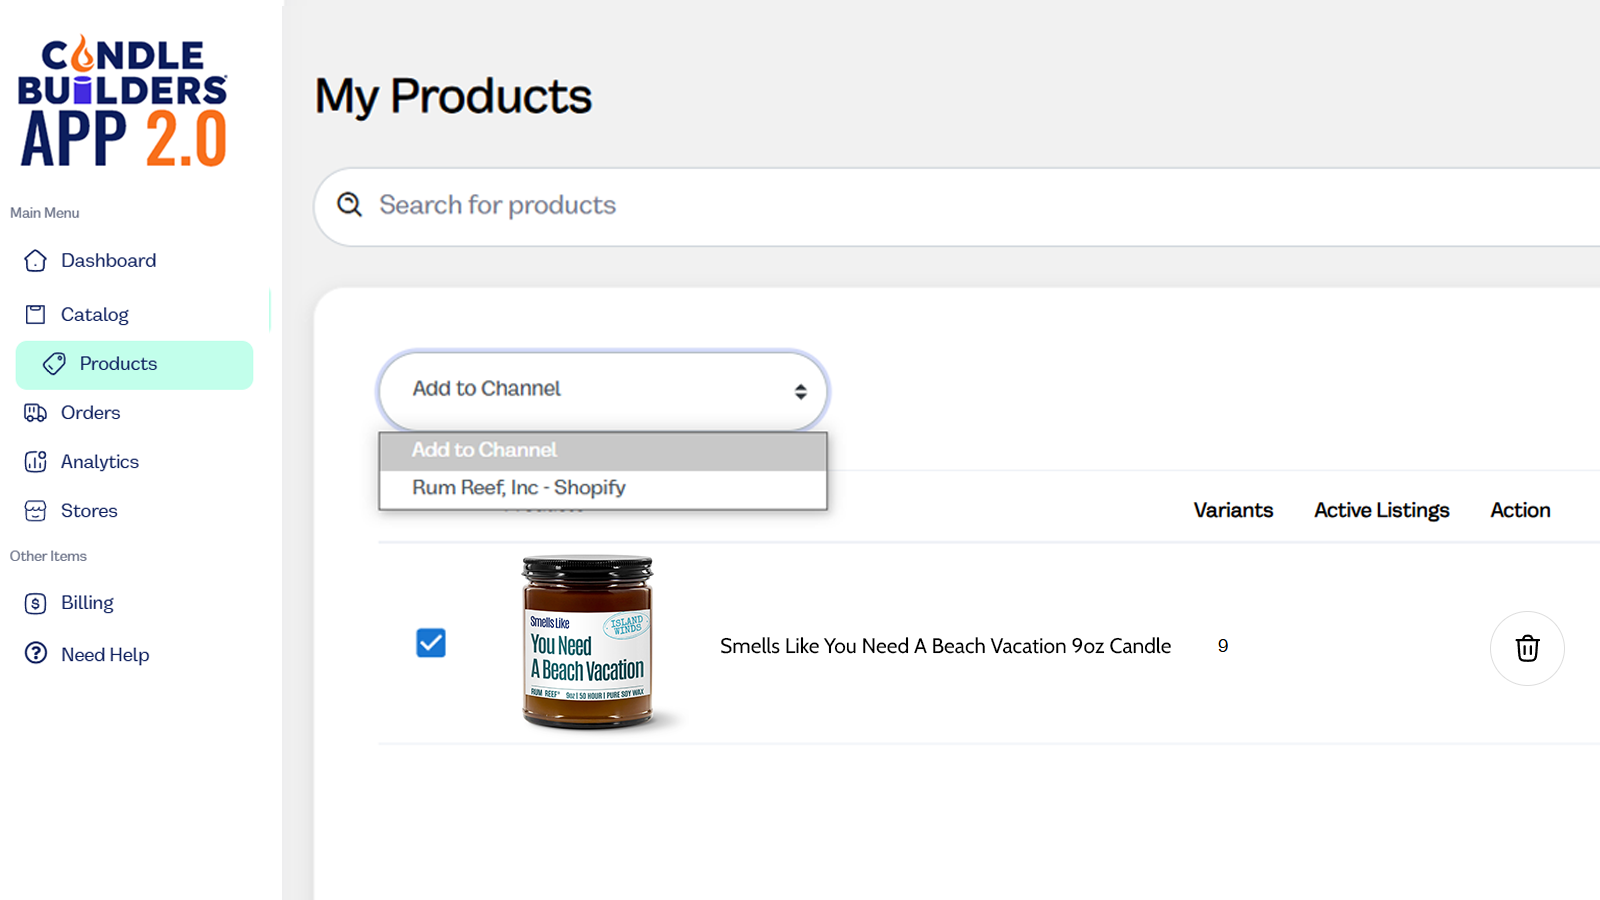
Task: Click the Catalog clipboard icon
Action: point(35,313)
